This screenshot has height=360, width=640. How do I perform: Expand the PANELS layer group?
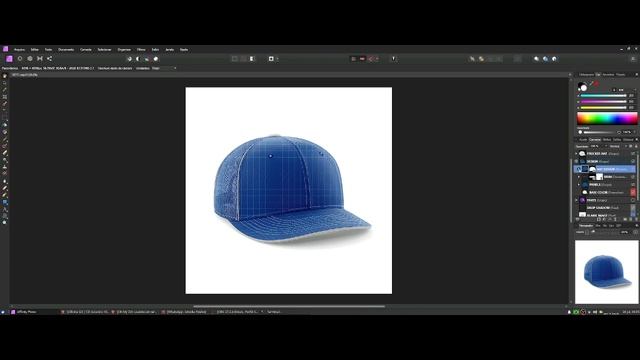coord(579,185)
